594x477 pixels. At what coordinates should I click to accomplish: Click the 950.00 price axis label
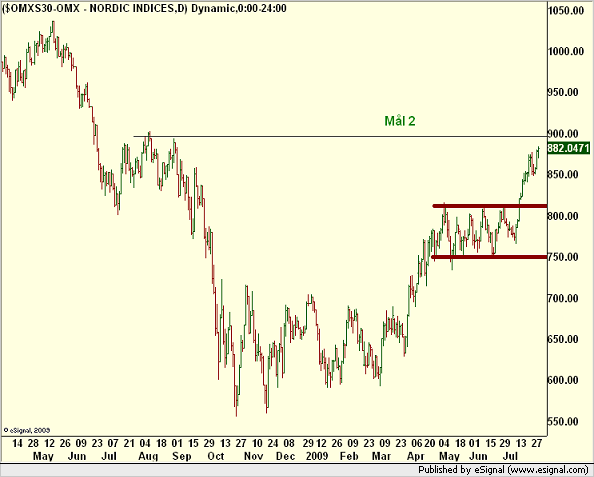click(x=563, y=92)
